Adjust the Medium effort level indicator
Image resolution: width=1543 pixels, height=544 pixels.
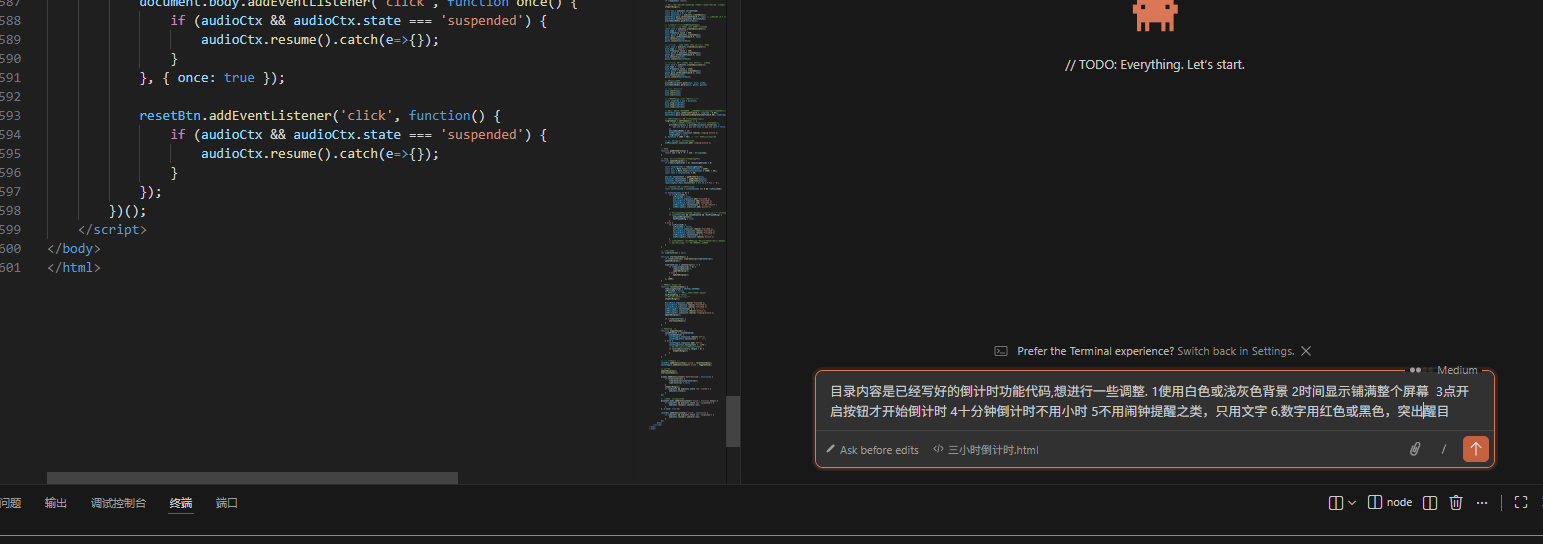[1444, 370]
